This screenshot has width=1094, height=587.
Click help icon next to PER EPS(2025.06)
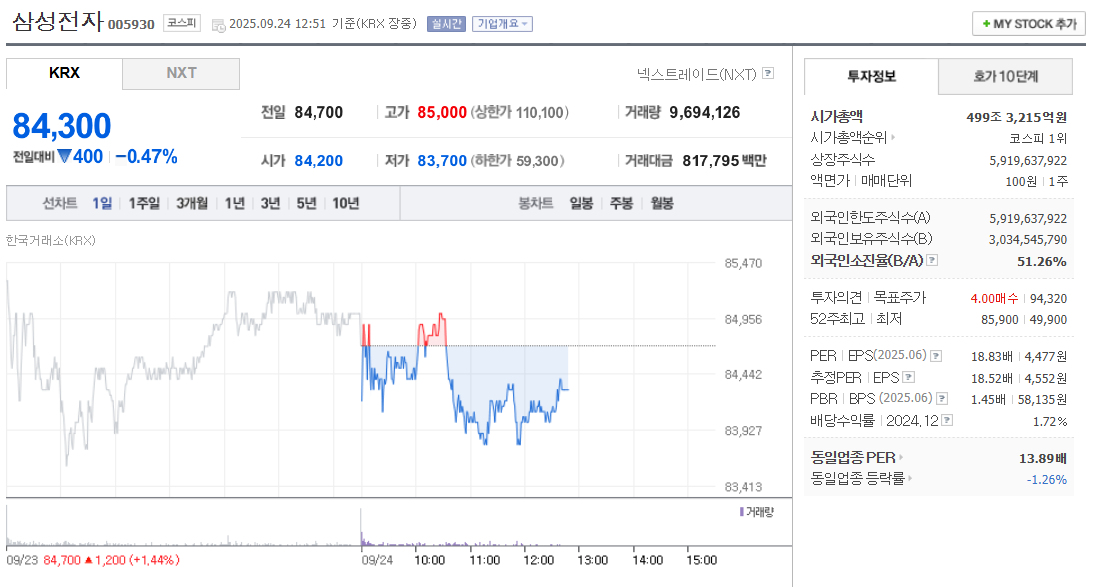coord(936,355)
